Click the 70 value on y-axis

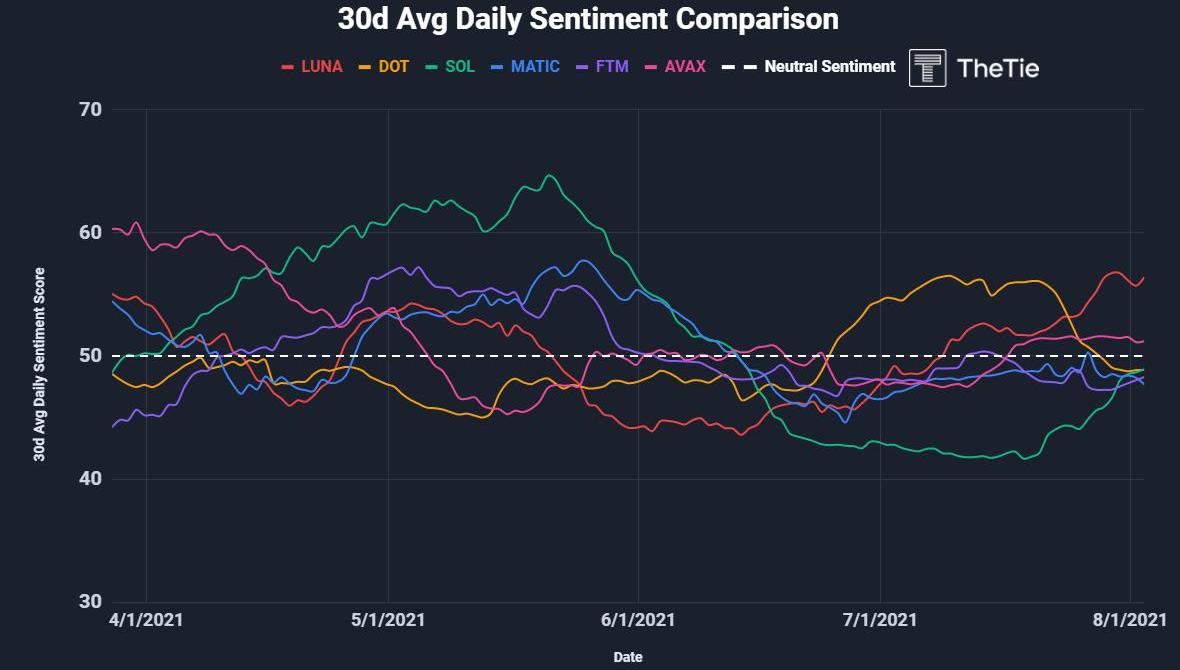(91, 109)
